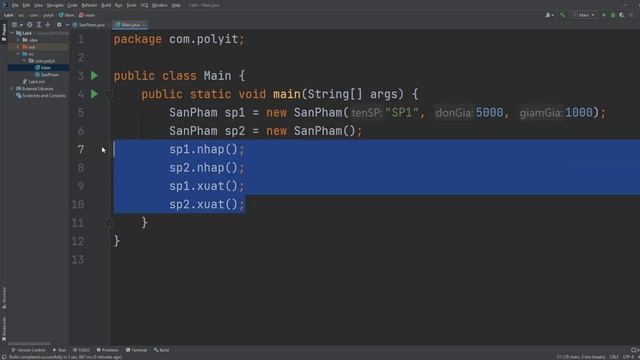Click UTF-8 encoding in status bar
The height and width of the screenshot is (360, 640).
628,357
